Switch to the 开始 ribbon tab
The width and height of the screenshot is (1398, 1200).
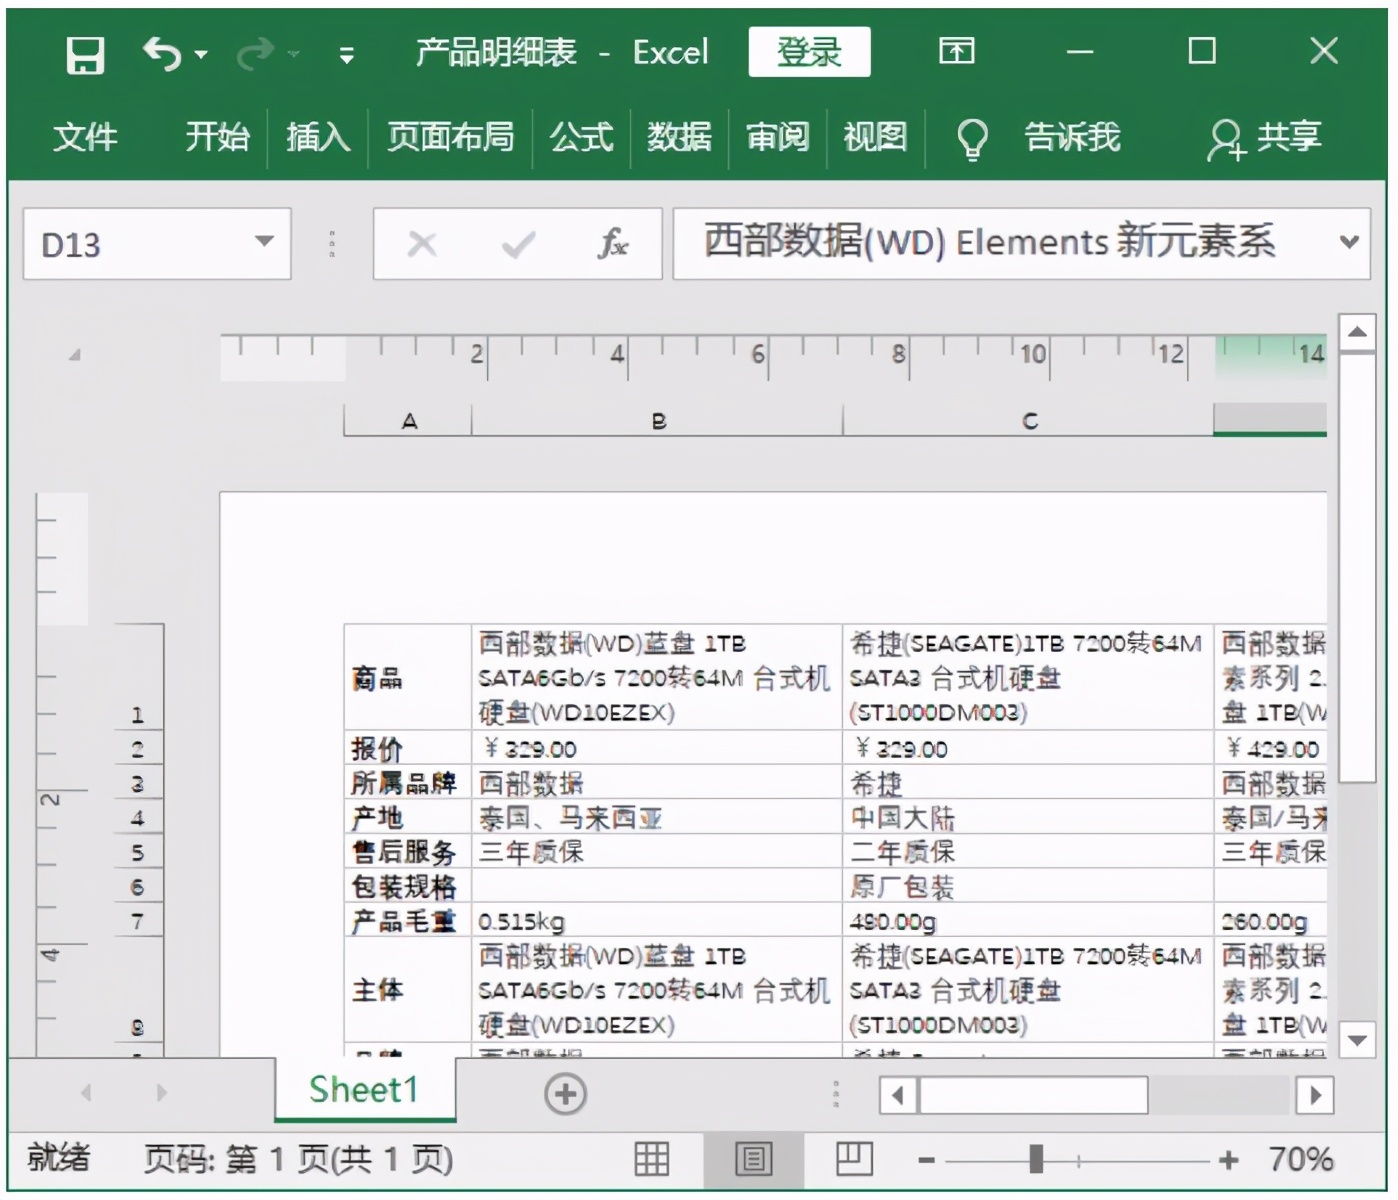(x=217, y=137)
